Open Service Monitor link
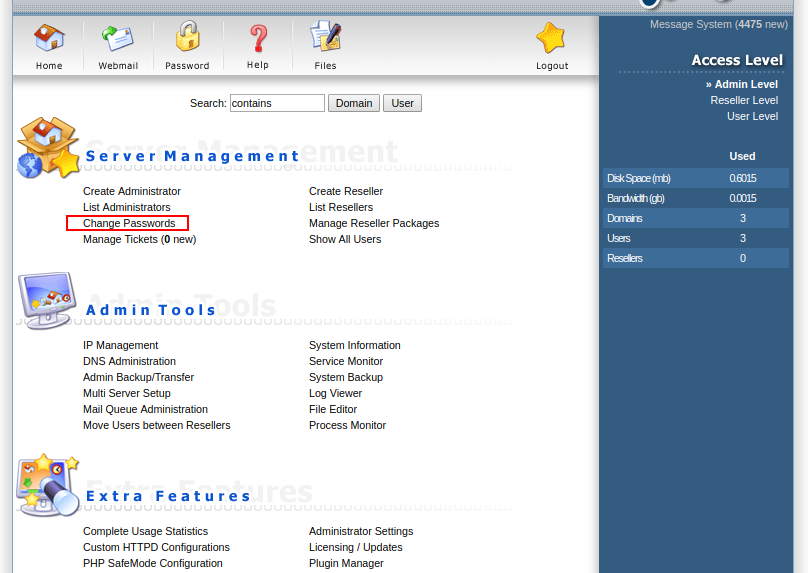The width and height of the screenshot is (808, 573). [x=346, y=361]
